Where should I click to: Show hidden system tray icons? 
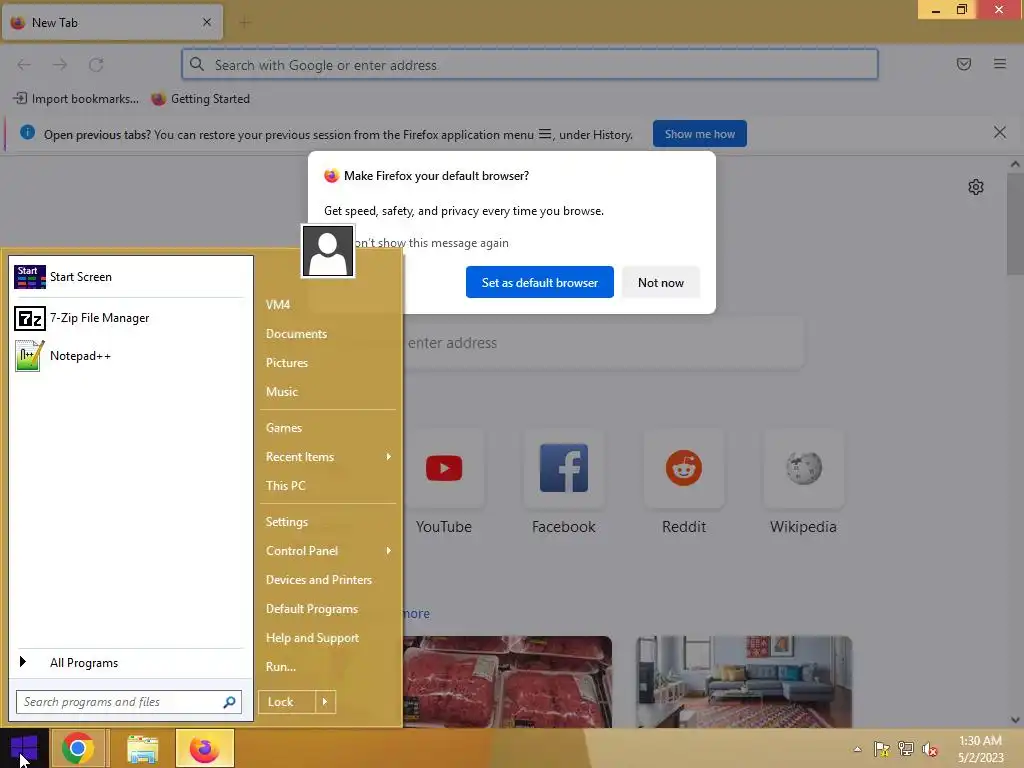click(x=857, y=749)
